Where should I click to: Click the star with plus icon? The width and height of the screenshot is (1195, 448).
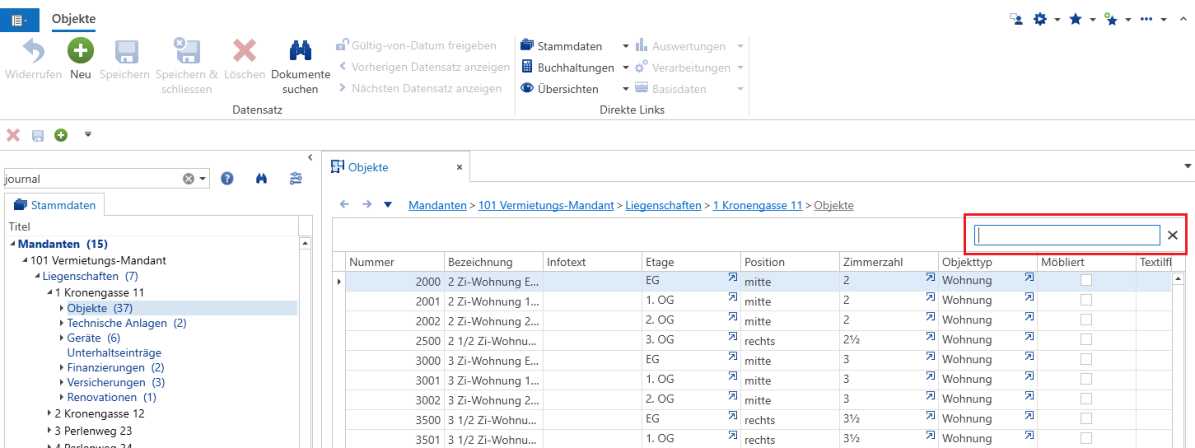(1111, 19)
